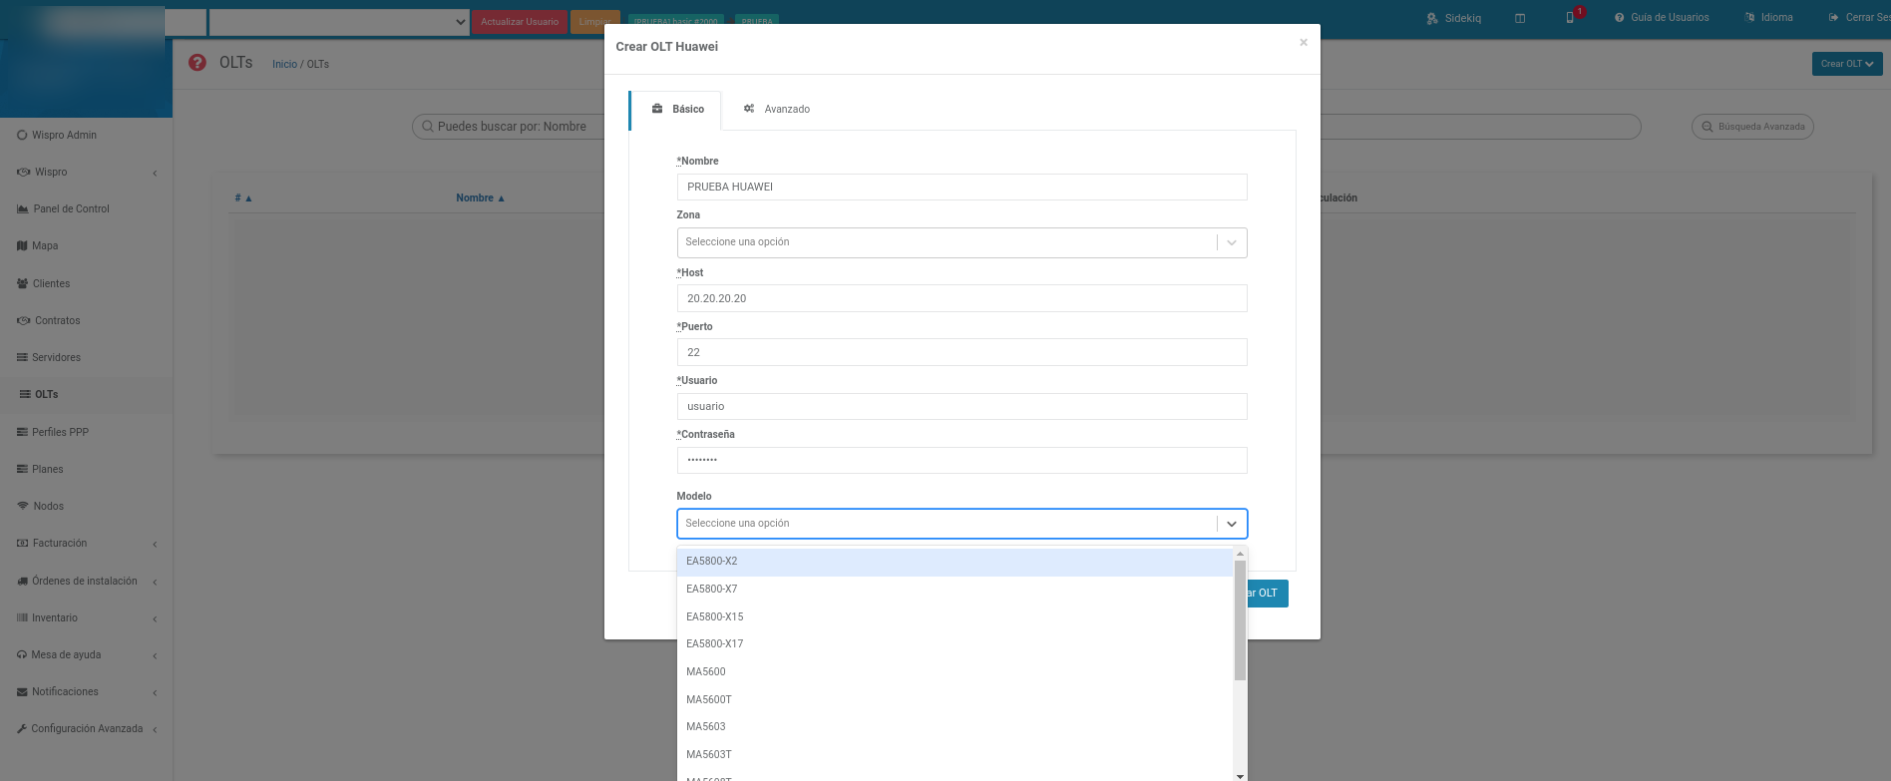Click the columns layout icon in top bar
1891x781 pixels.
[1520, 18]
